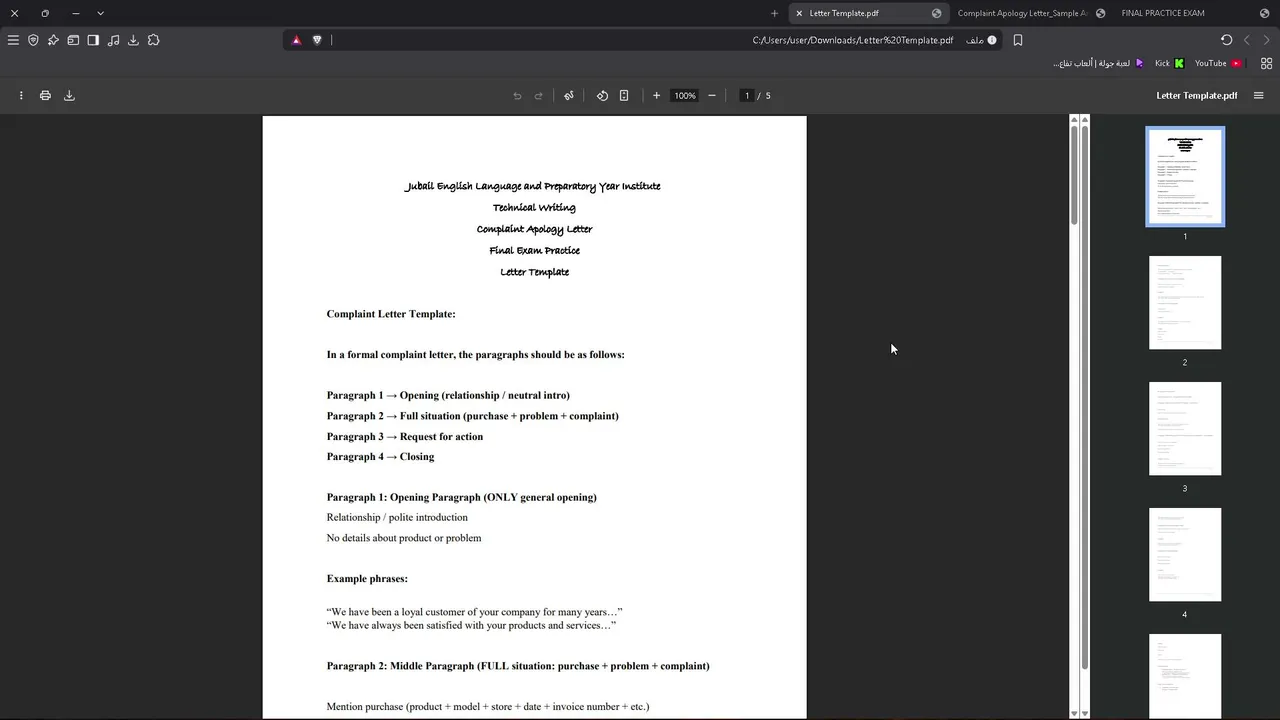Open the browser main hamburger menu
The image size is (1280, 720).
(13, 40)
